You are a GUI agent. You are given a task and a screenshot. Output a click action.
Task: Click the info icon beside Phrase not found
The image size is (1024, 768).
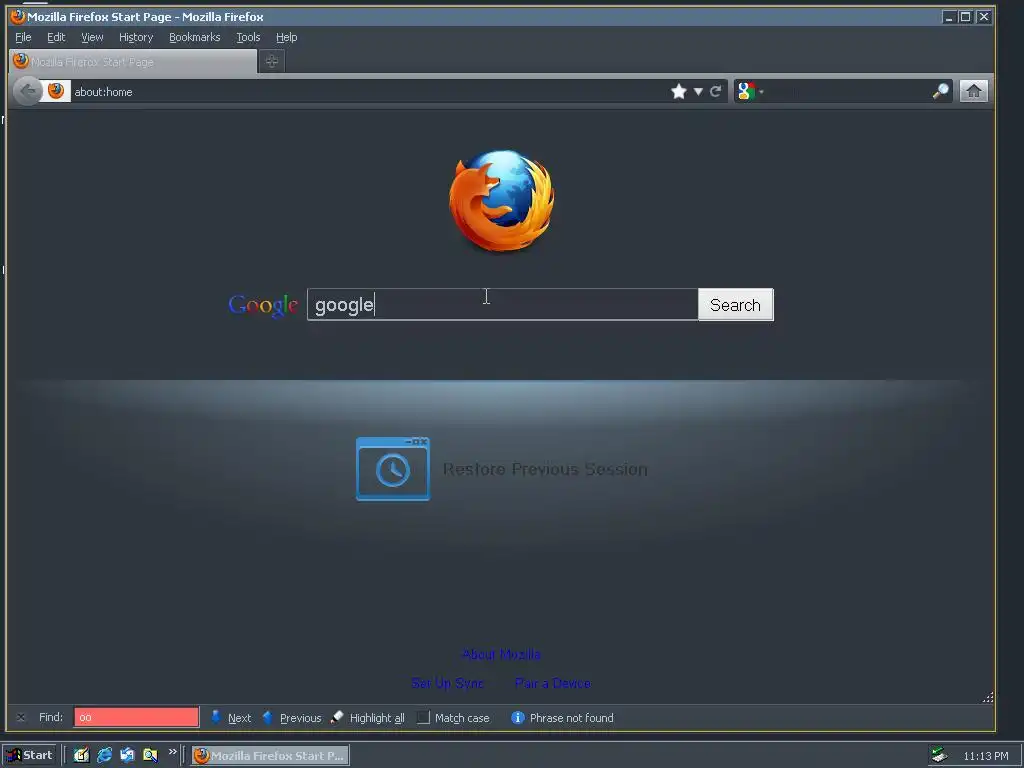[x=517, y=717]
